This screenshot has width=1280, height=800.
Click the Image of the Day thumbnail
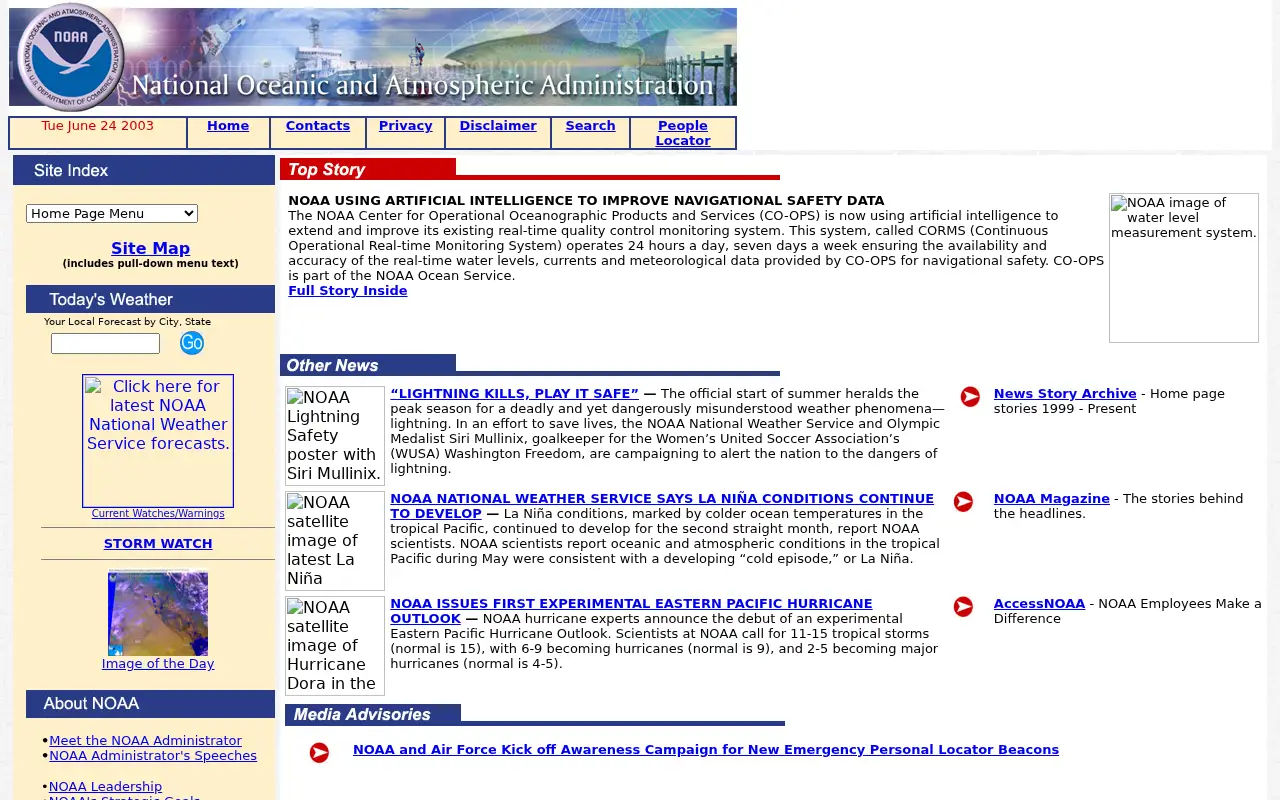point(158,612)
